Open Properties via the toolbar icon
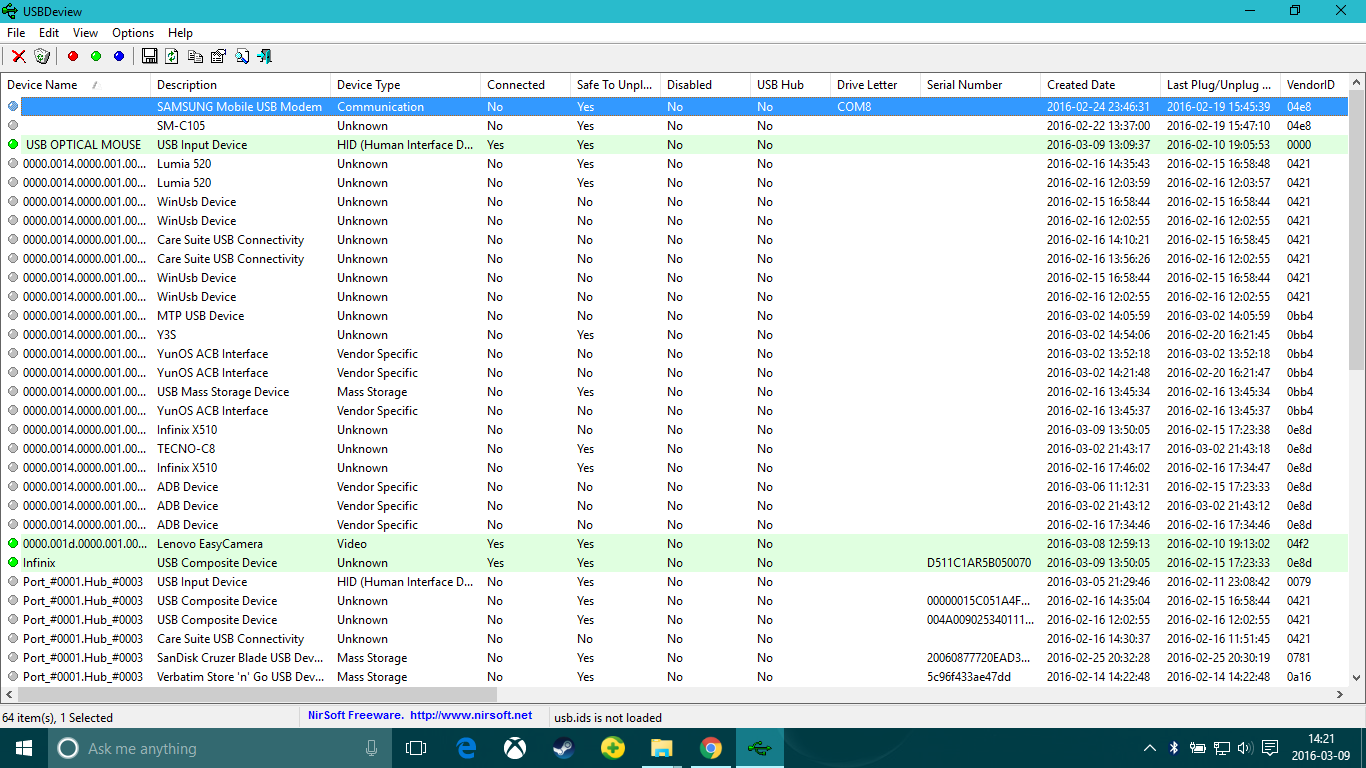The width and height of the screenshot is (1366, 768). (218, 56)
